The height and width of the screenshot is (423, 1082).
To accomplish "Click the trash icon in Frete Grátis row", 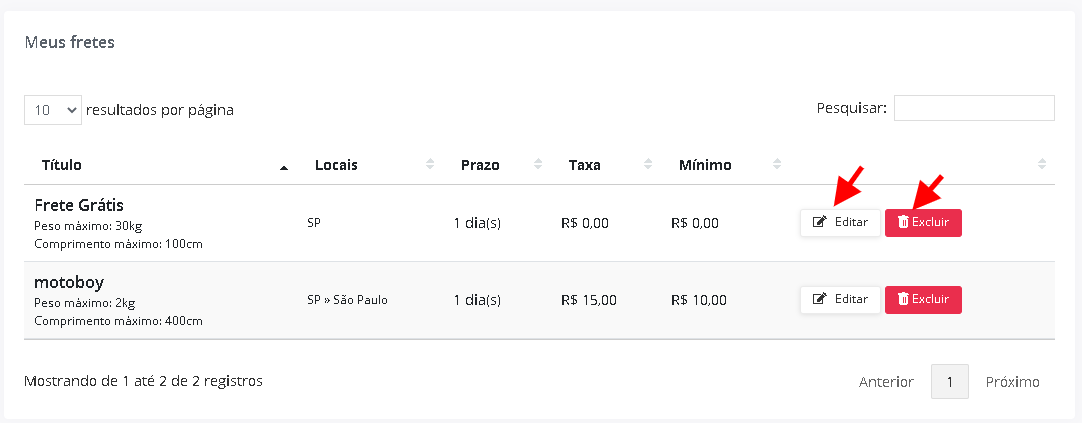I will click(x=903, y=222).
